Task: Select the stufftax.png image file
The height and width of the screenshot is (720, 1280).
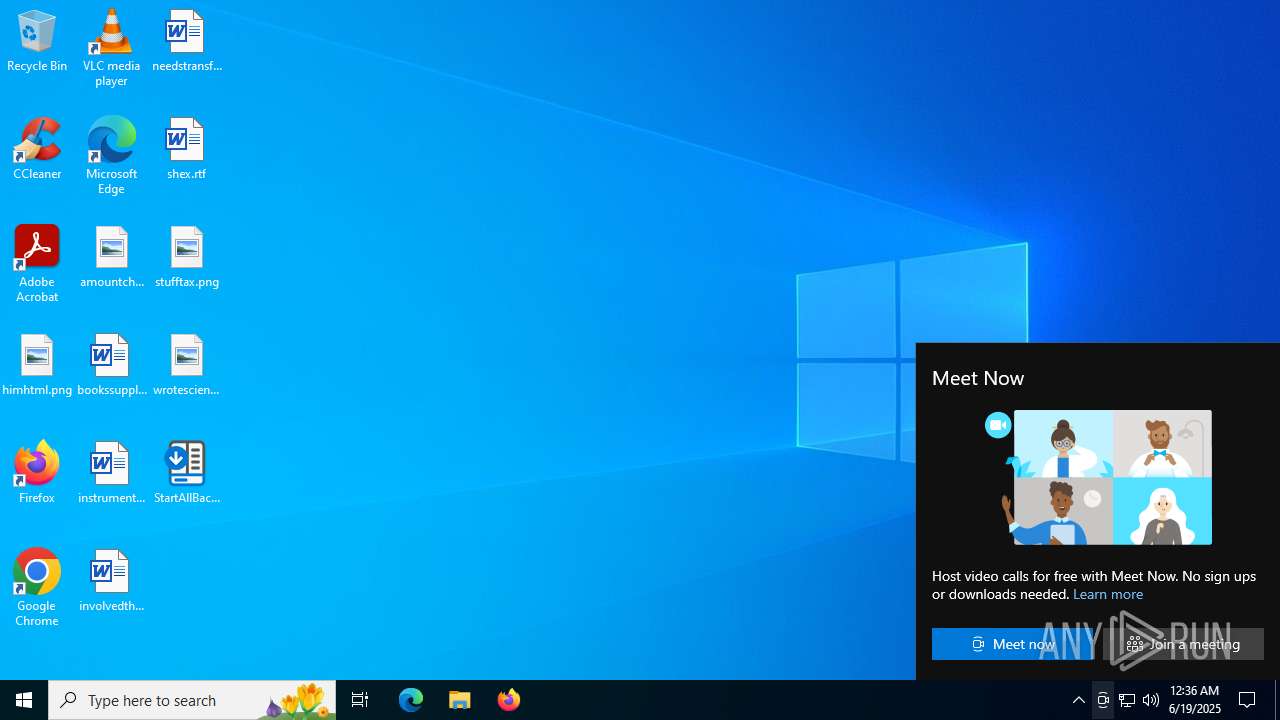Action: pyautogui.click(x=187, y=257)
